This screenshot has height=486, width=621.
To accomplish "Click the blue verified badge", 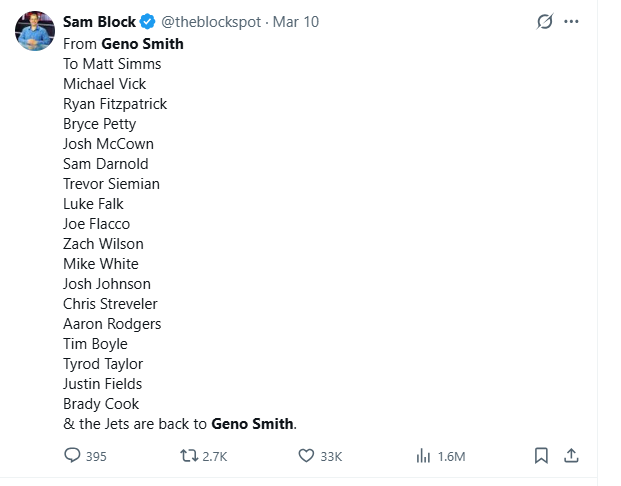I will [147, 22].
